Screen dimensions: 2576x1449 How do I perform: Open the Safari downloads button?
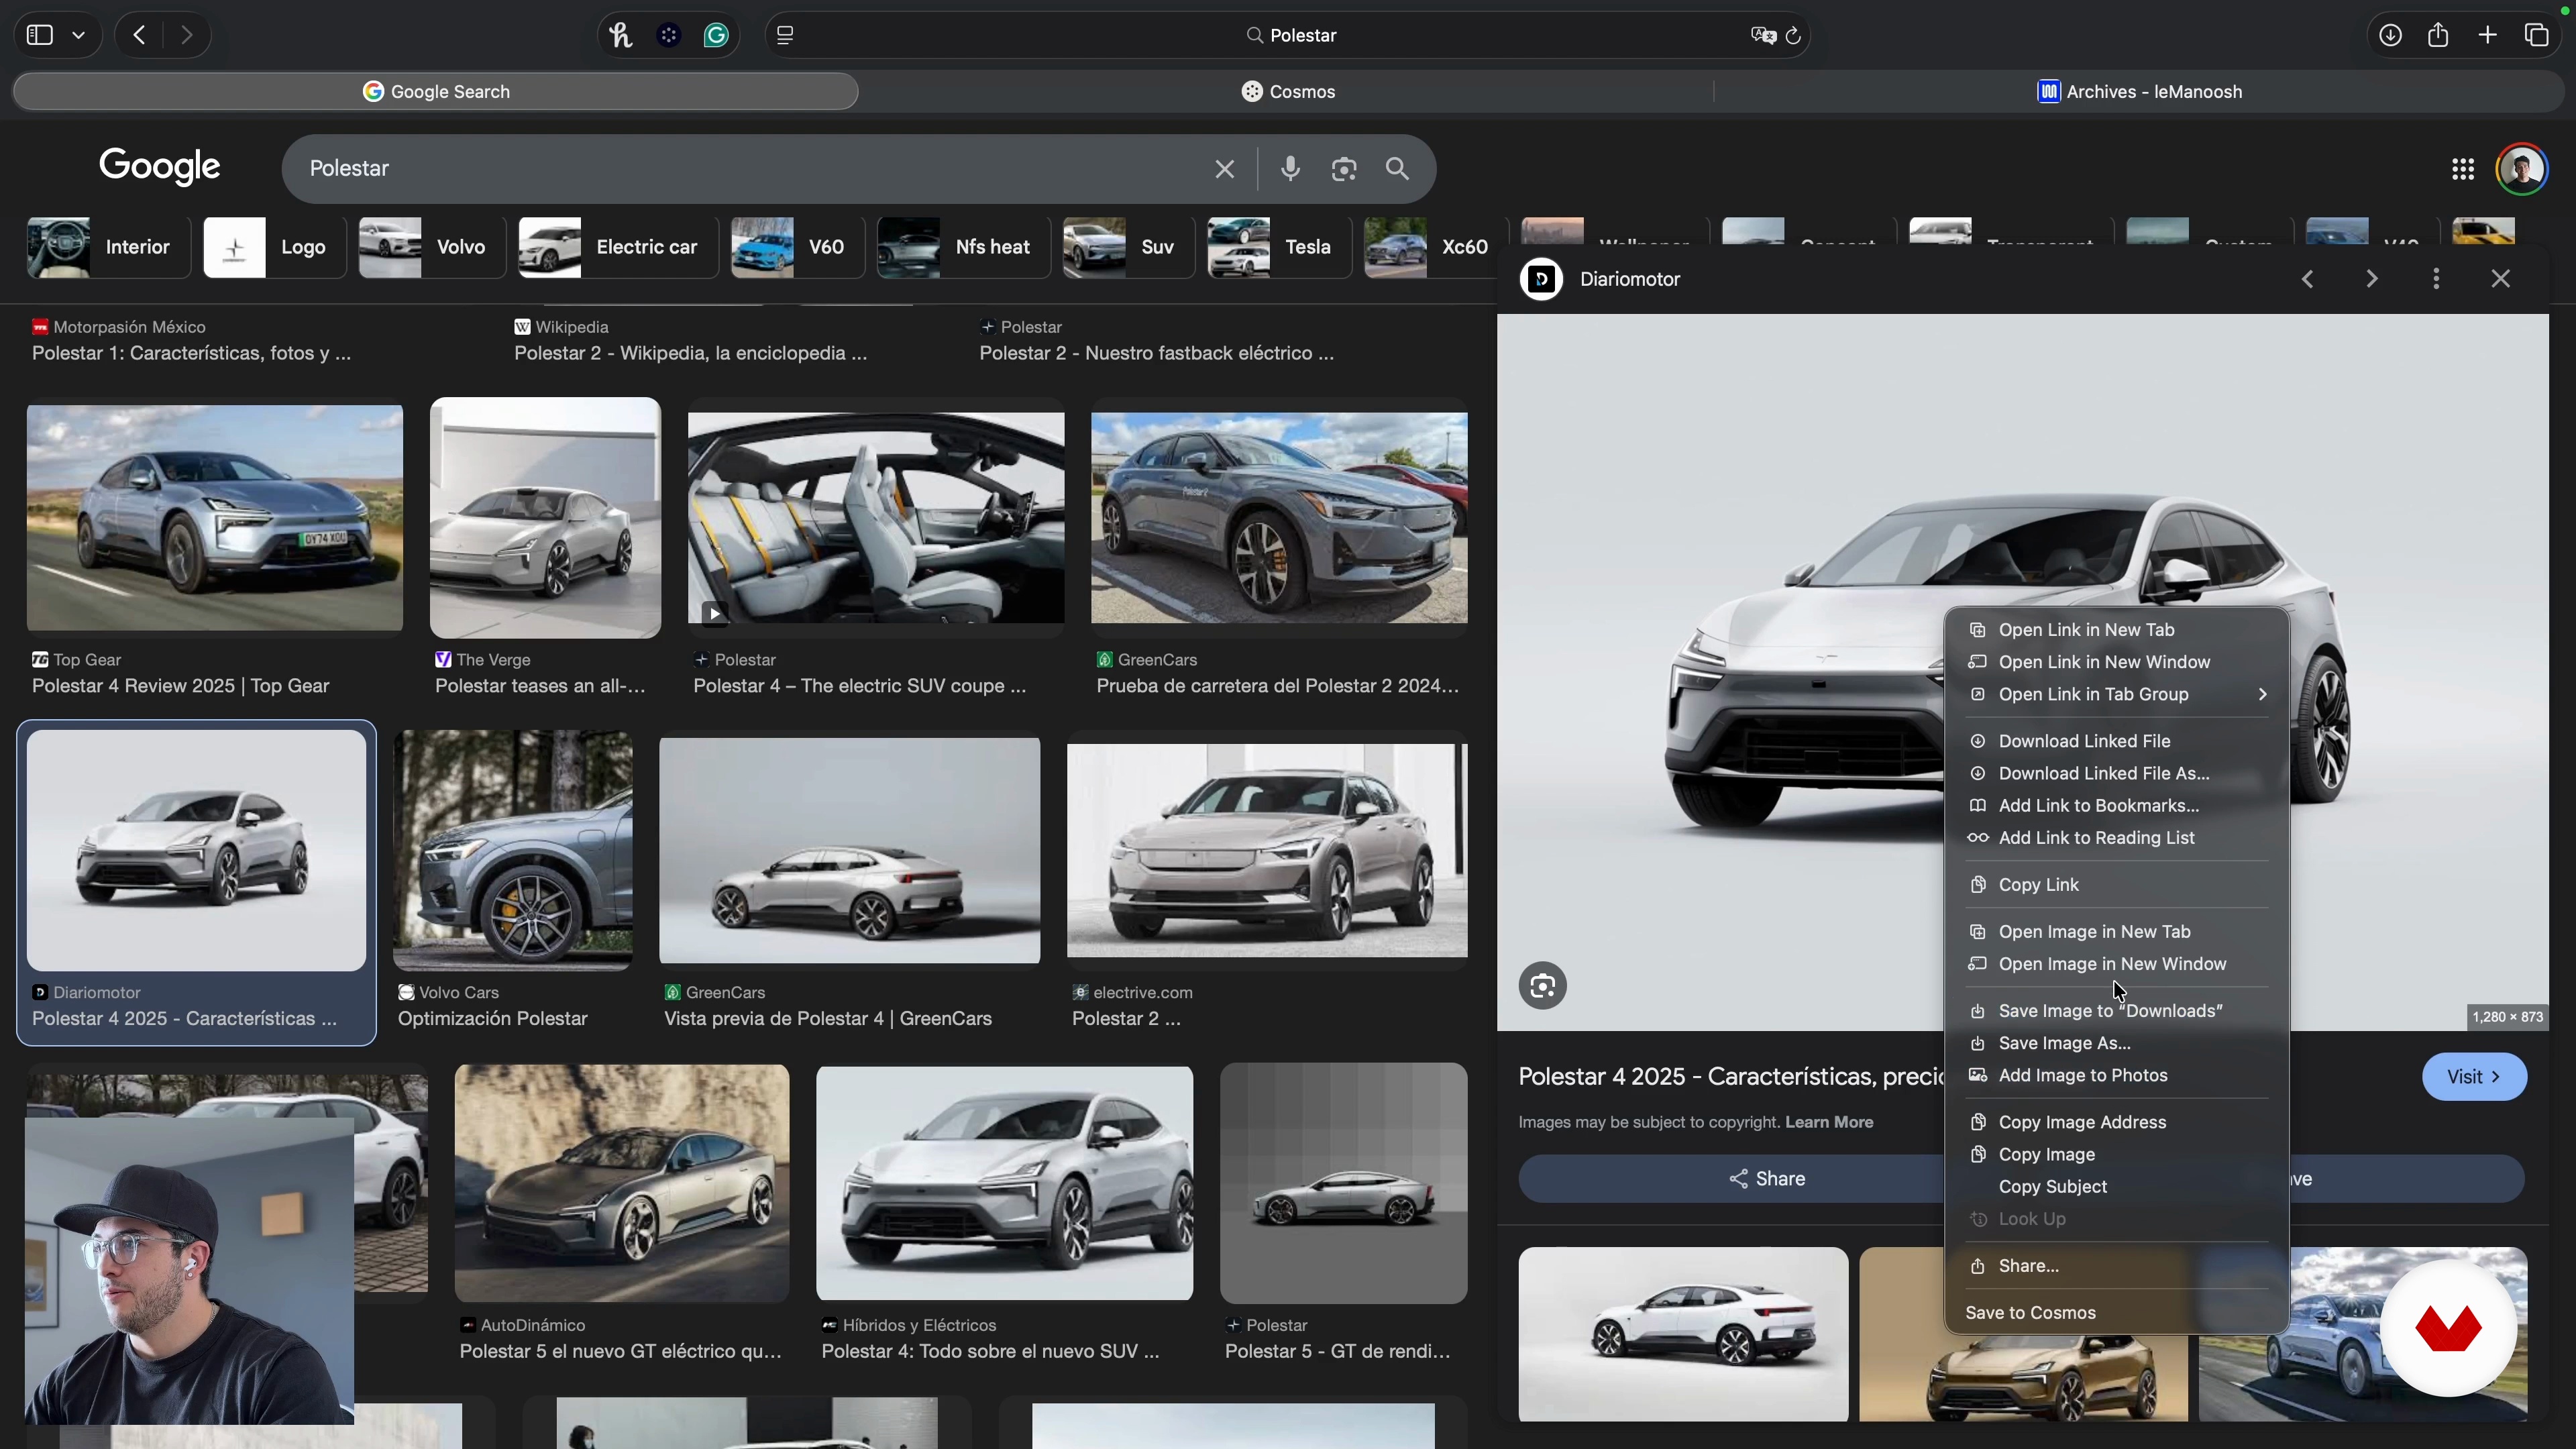(x=2390, y=36)
